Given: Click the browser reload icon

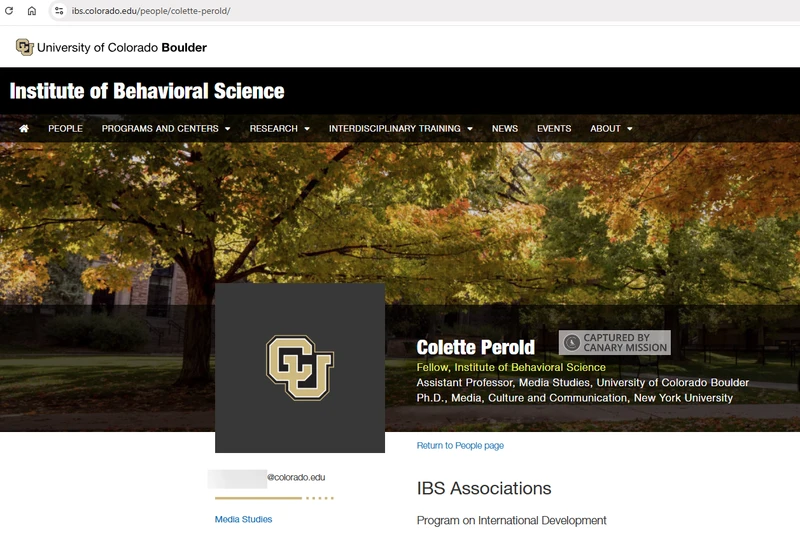Looking at the screenshot, I should (x=9, y=11).
